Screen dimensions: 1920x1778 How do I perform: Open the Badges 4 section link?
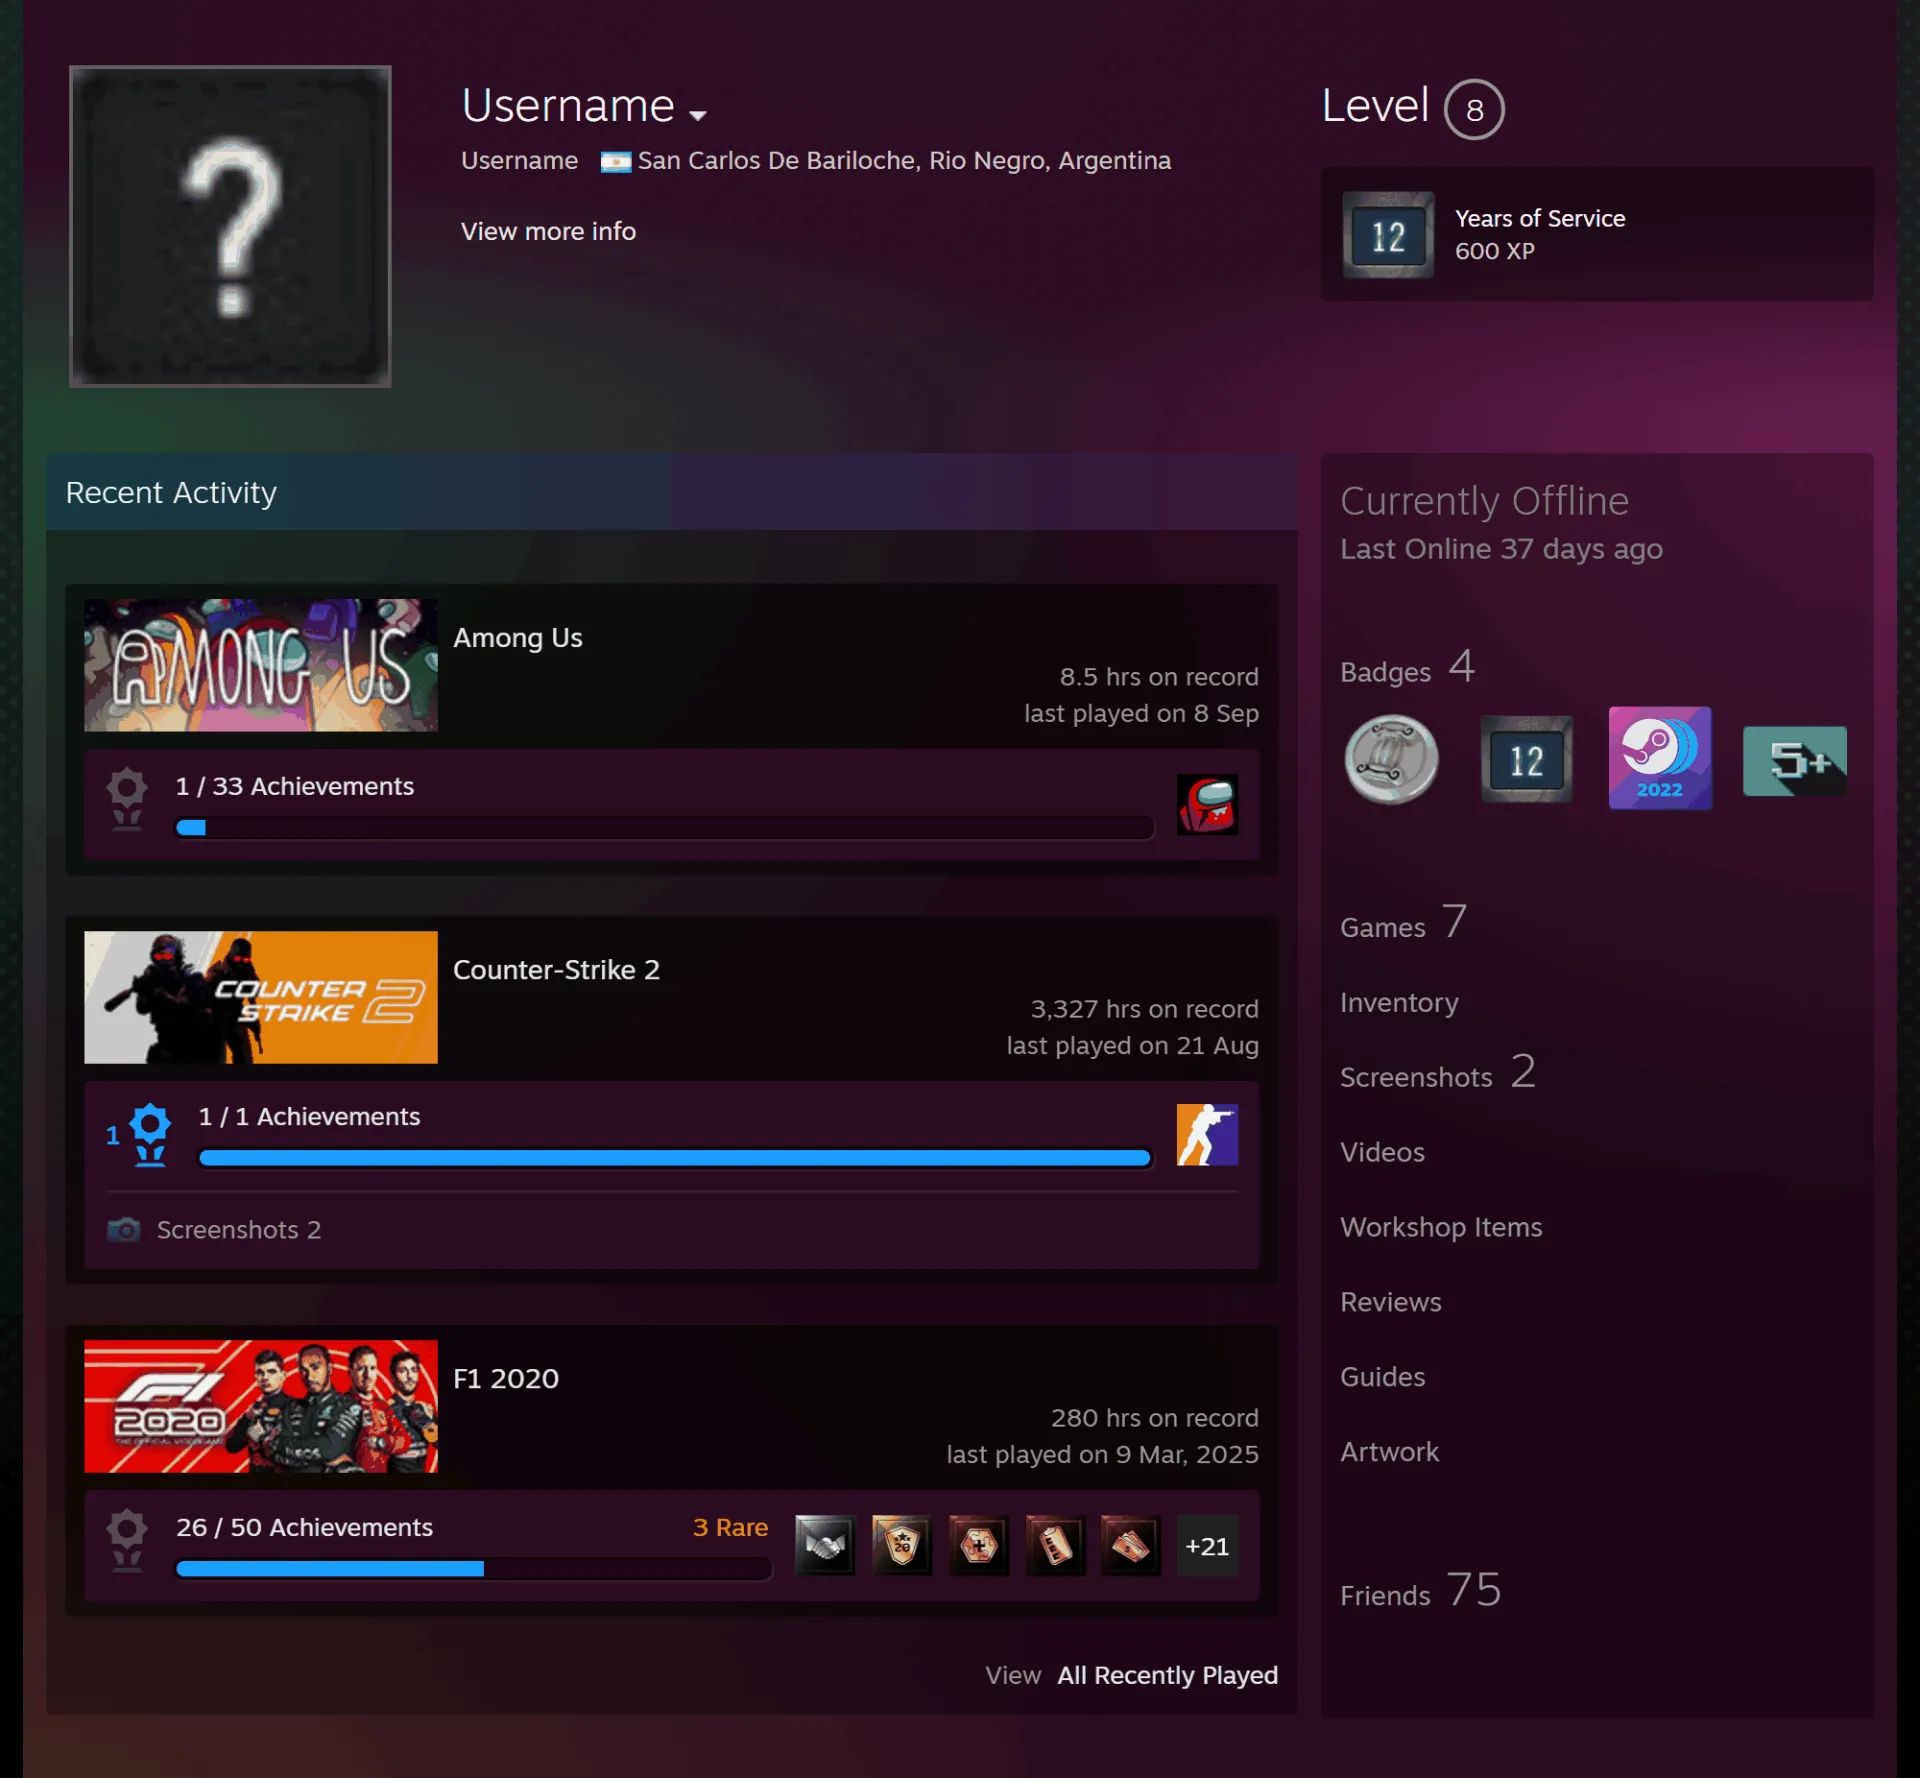(1407, 668)
